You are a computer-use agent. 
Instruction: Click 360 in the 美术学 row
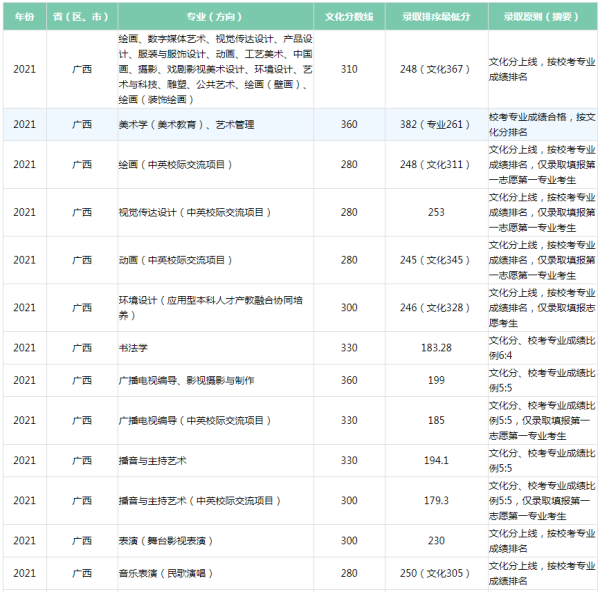[349, 124]
